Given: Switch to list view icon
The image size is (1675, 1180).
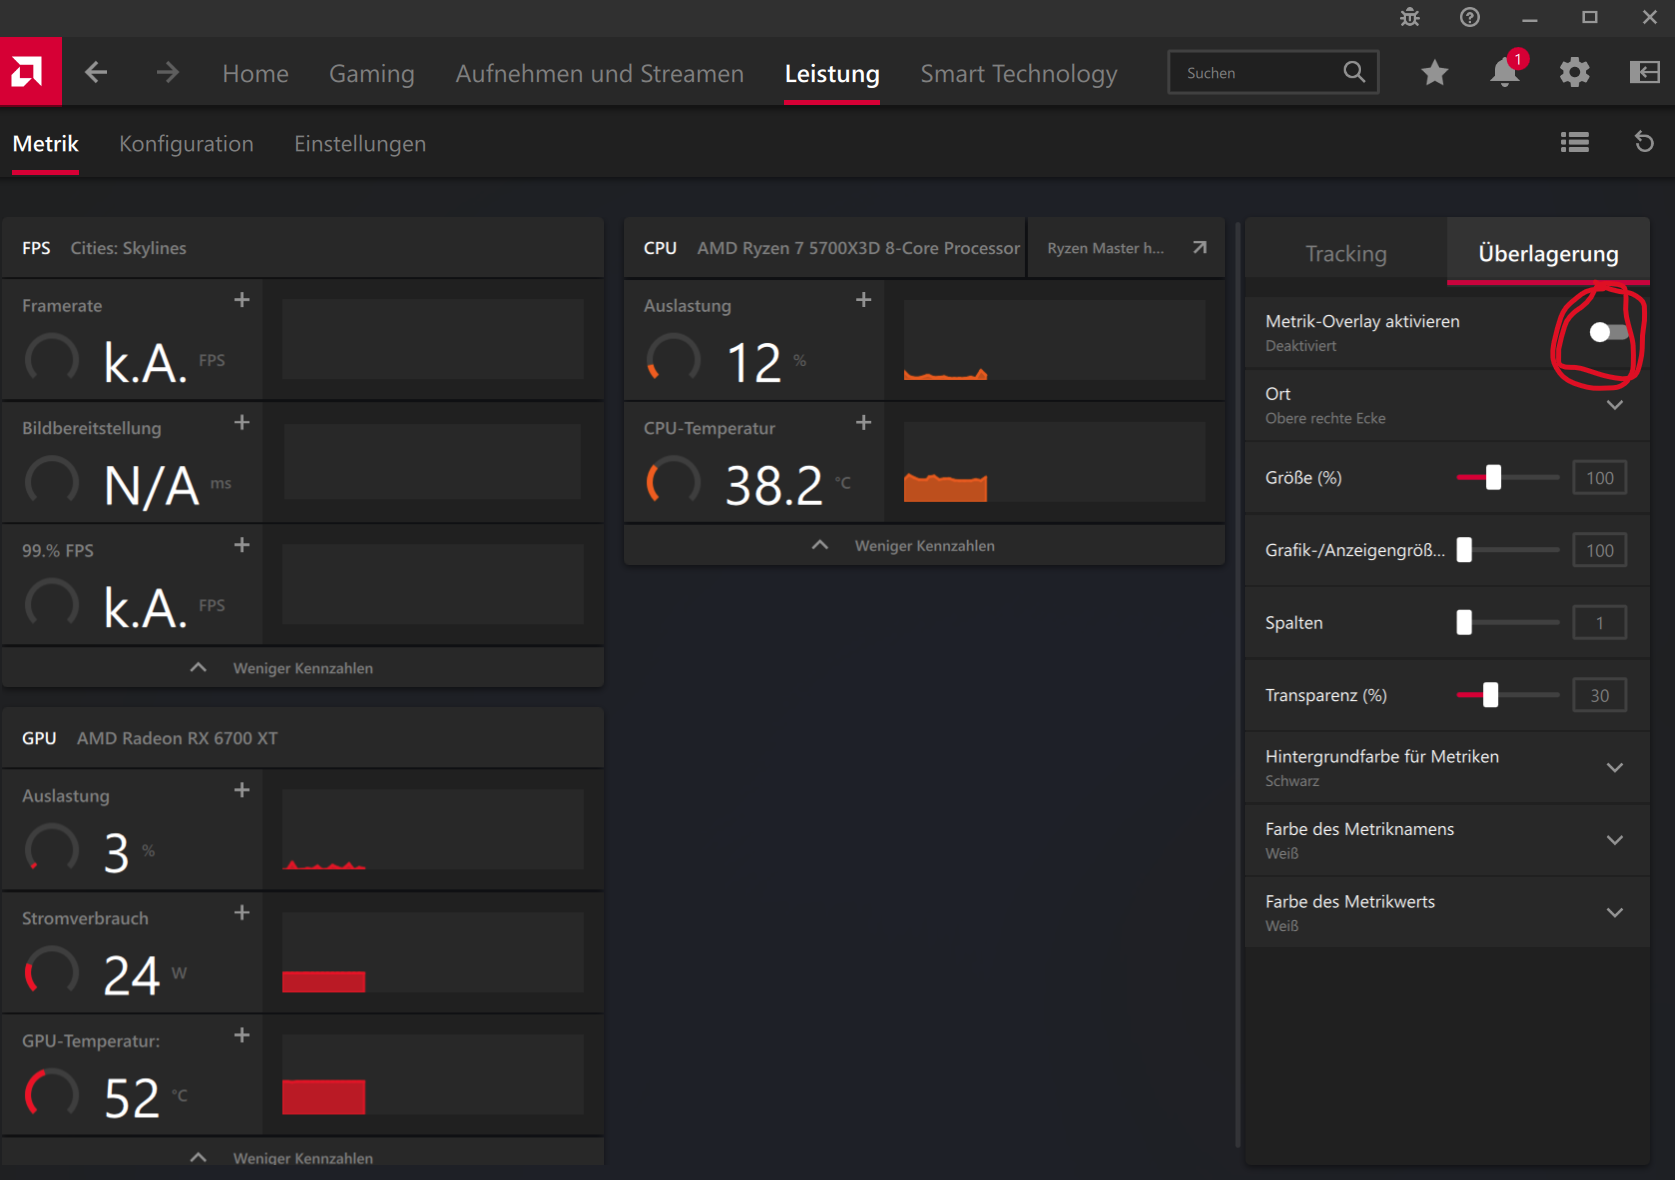Looking at the screenshot, I should point(1575,142).
